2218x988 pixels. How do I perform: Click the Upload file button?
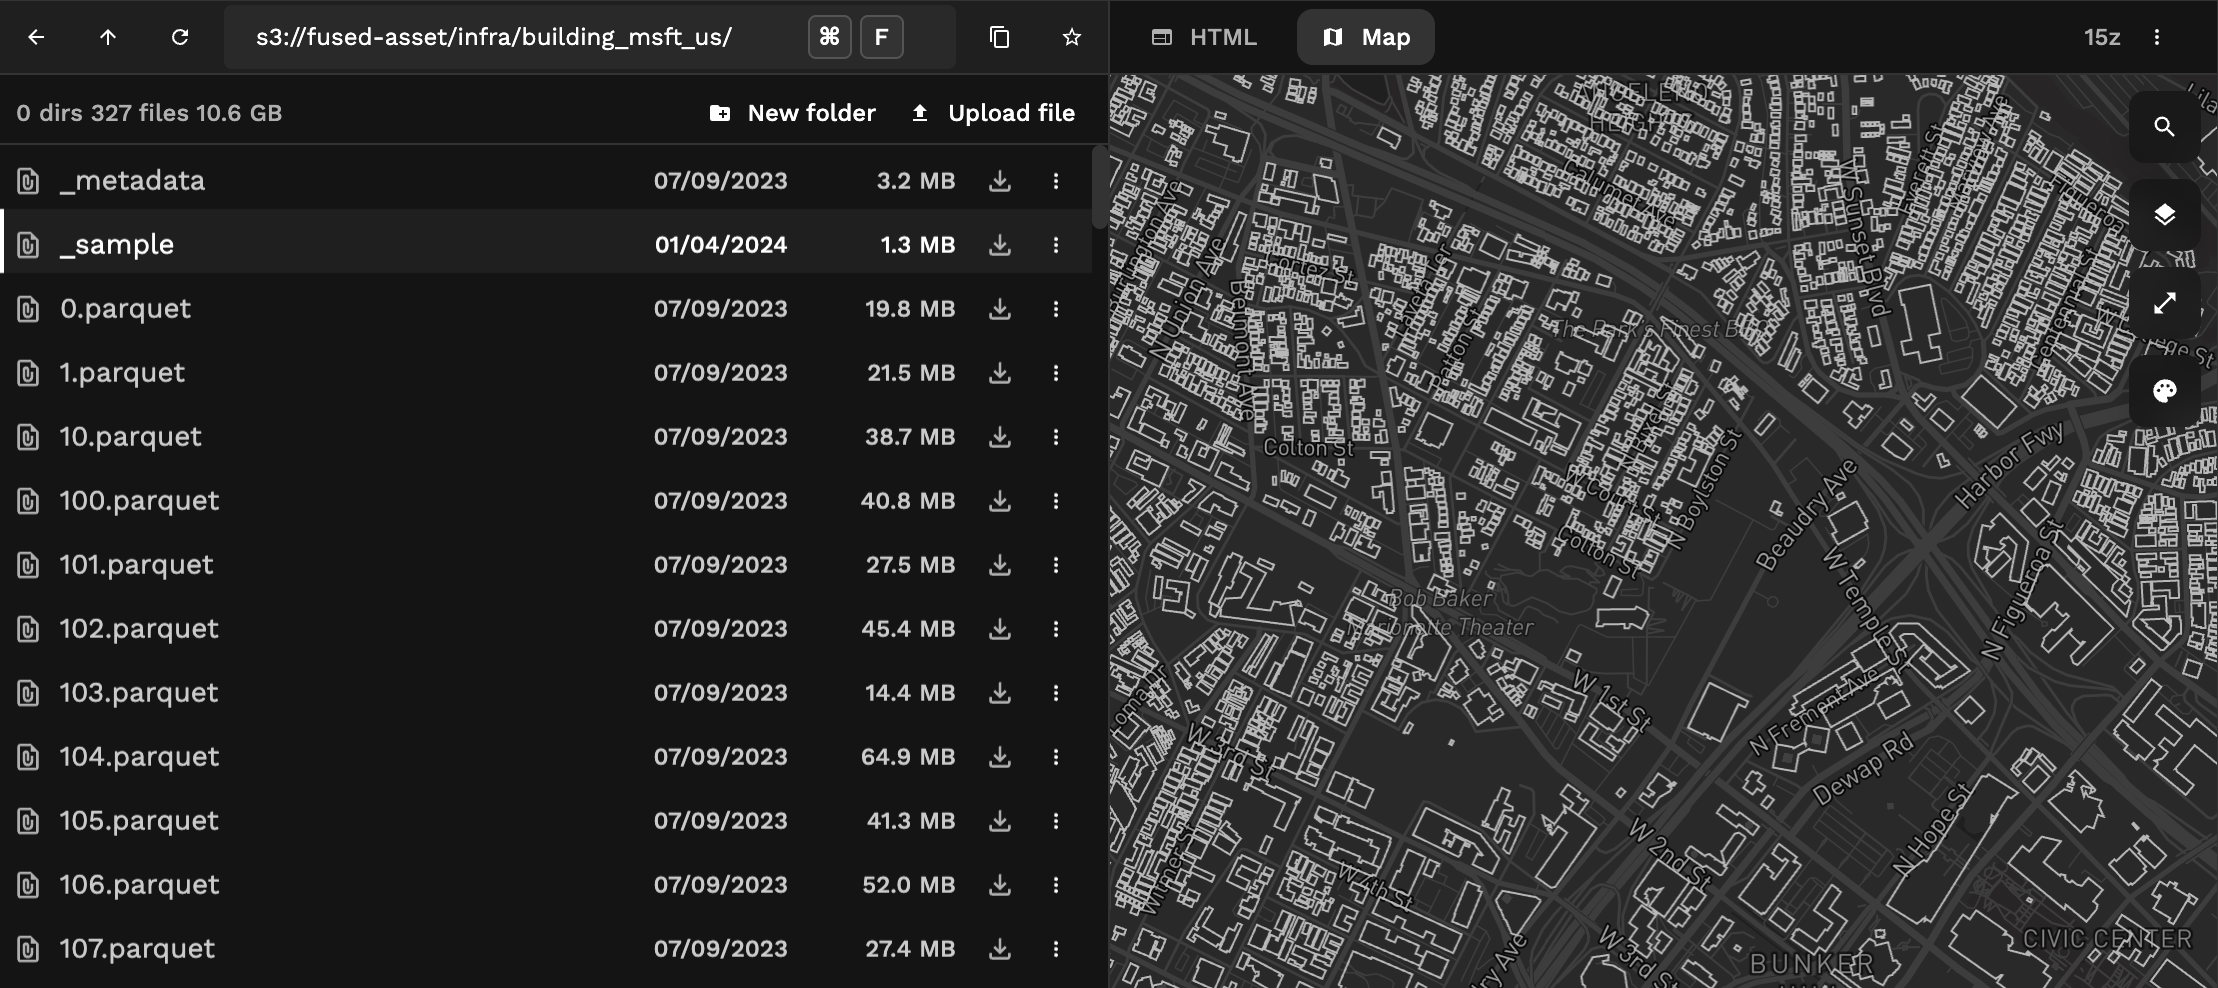pos(993,113)
